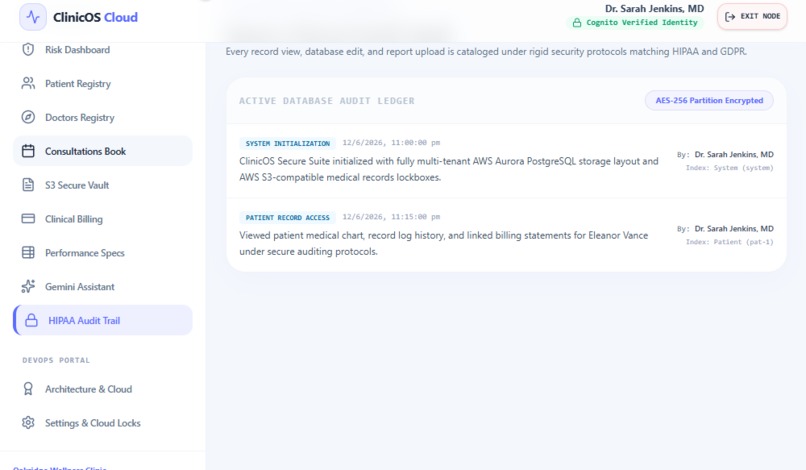Click the Performance Specs table icon
This screenshot has height=470, width=806.
pos(28,252)
